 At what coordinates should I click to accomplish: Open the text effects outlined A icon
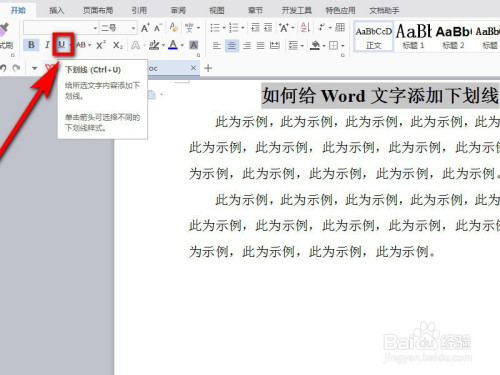click(135, 45)
